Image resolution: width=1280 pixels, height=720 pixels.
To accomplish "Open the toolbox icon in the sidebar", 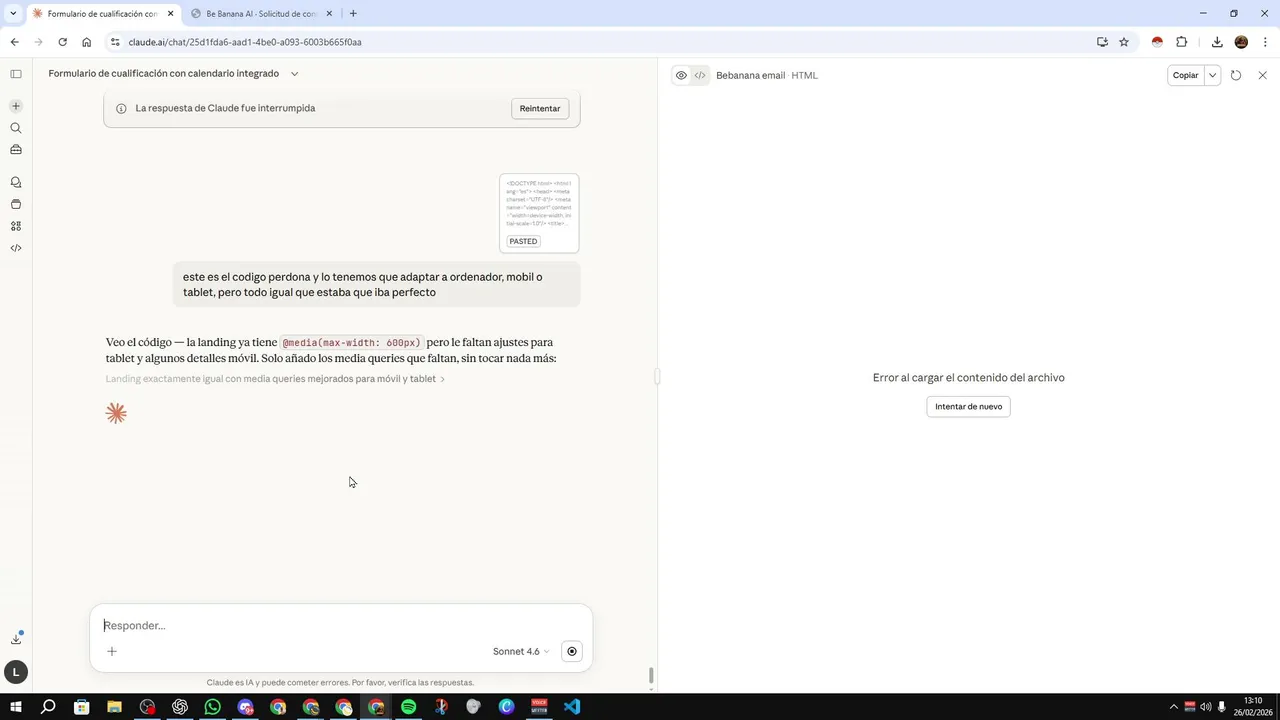I will tap(16, 150).
